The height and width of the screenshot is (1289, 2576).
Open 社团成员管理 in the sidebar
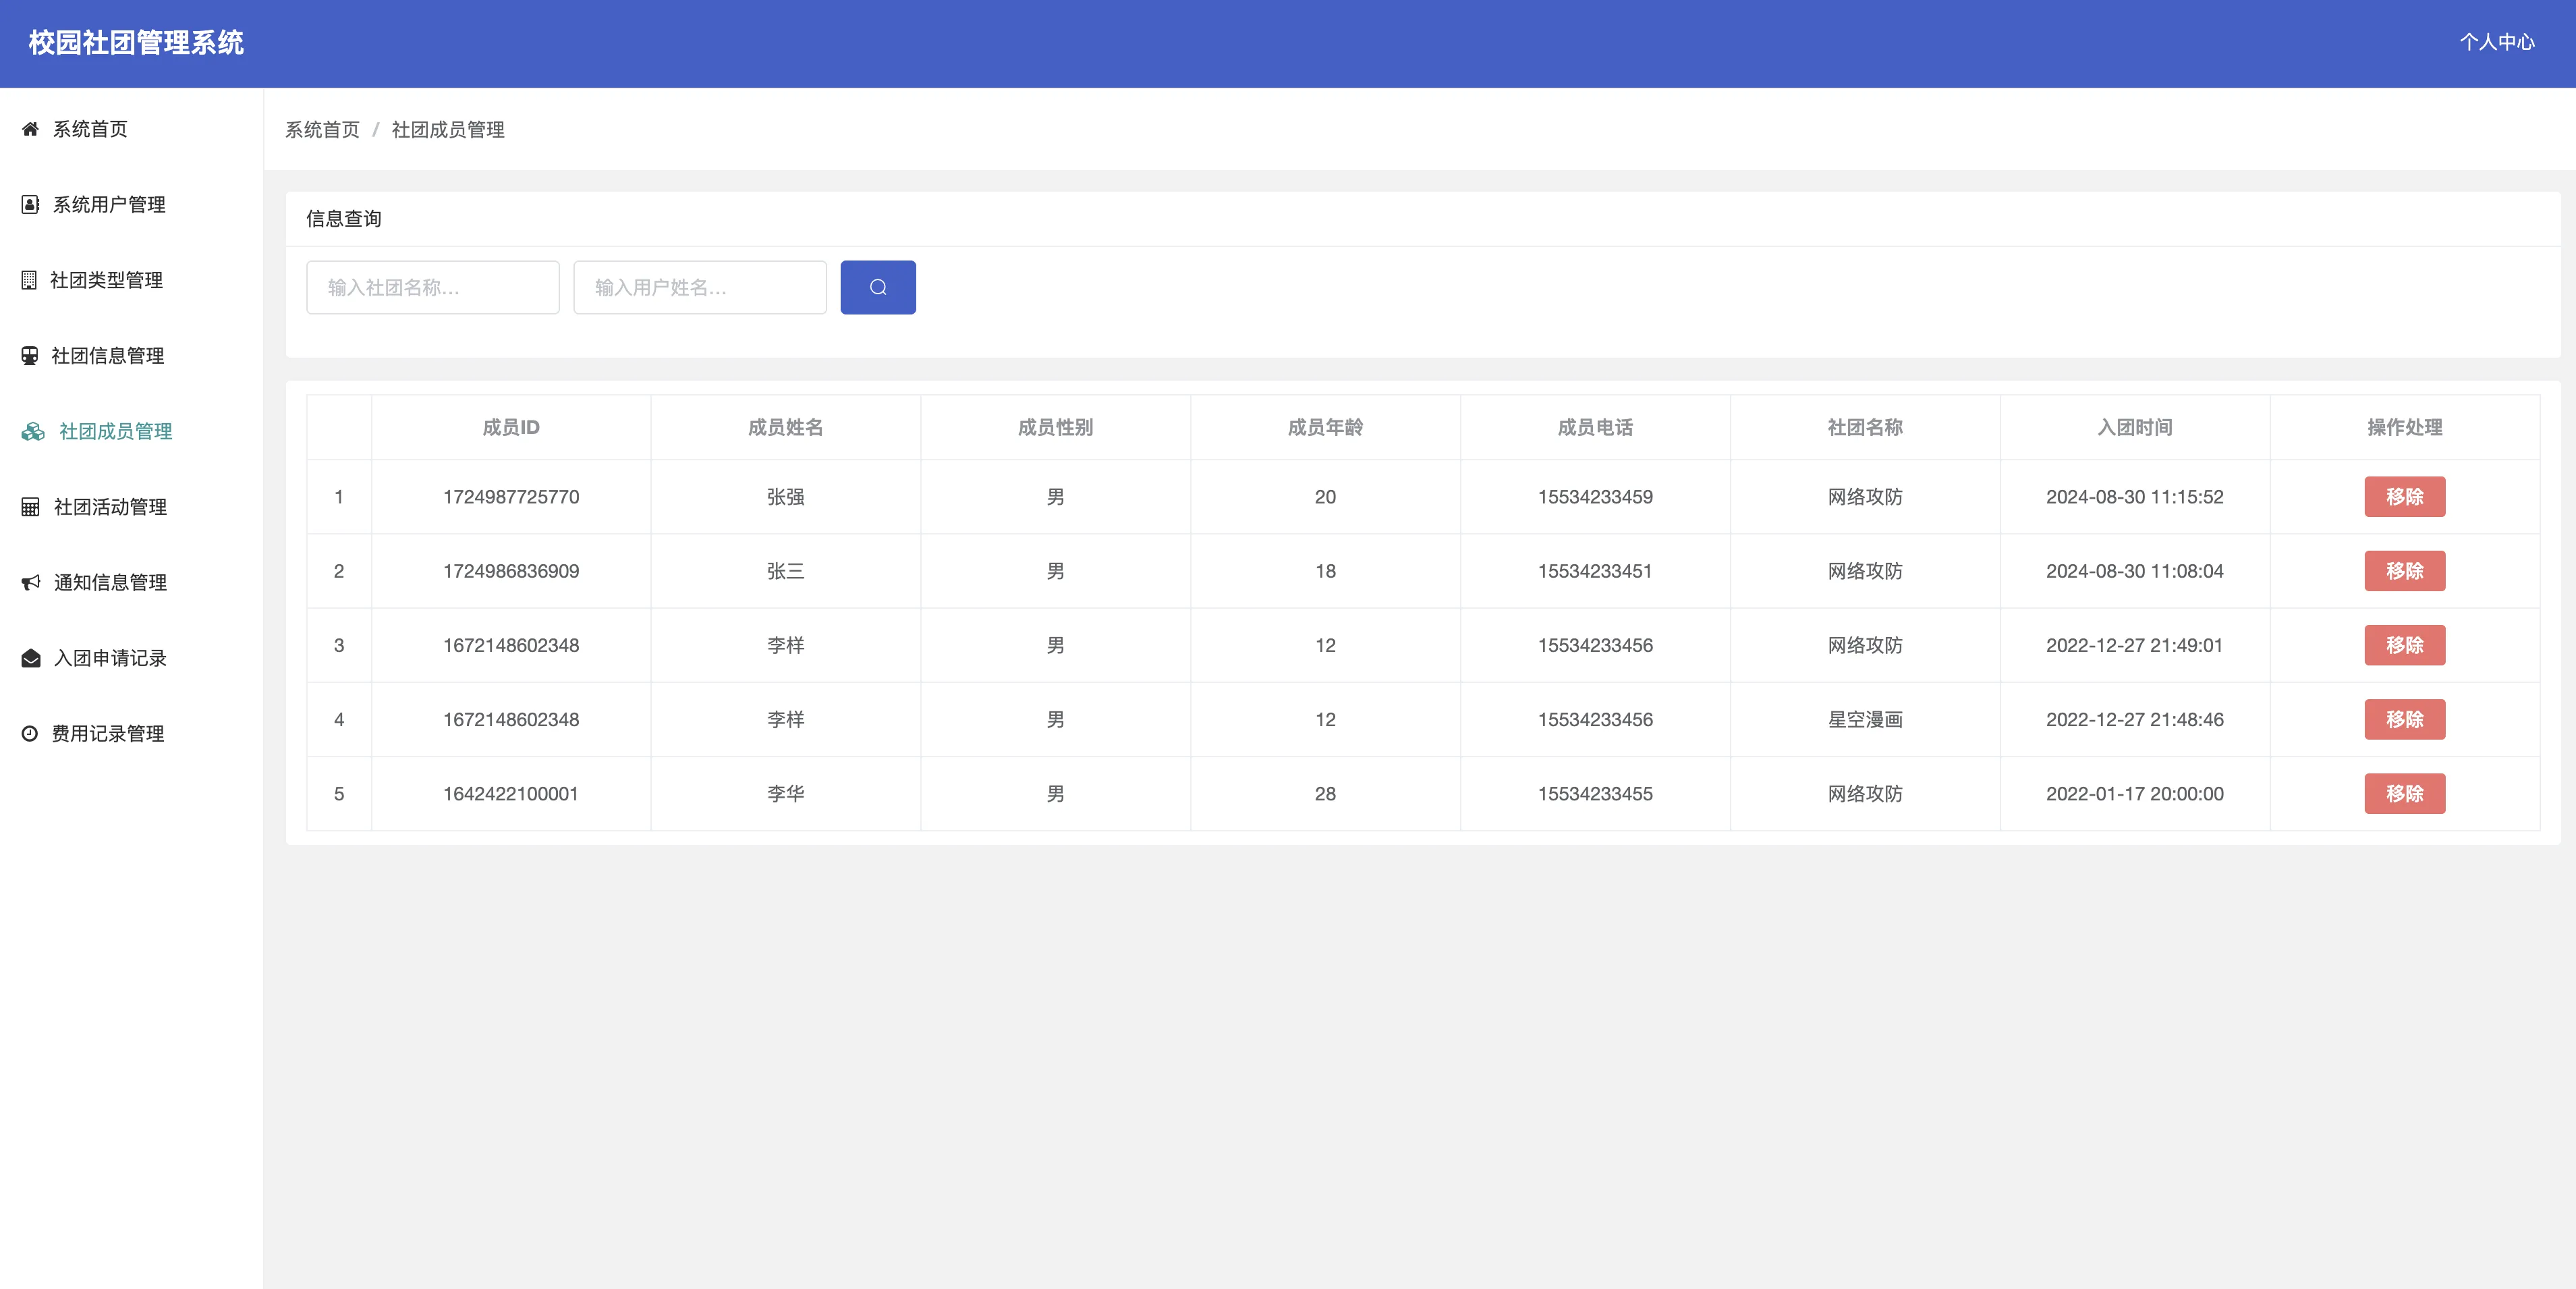click(115, 431)
